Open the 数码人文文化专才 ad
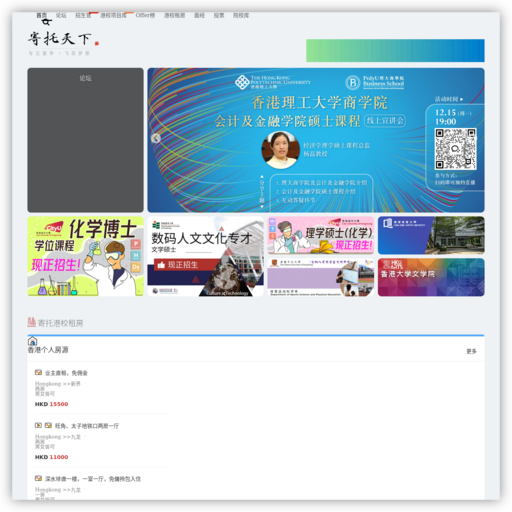Screen dimensions: 512x512 205,256
